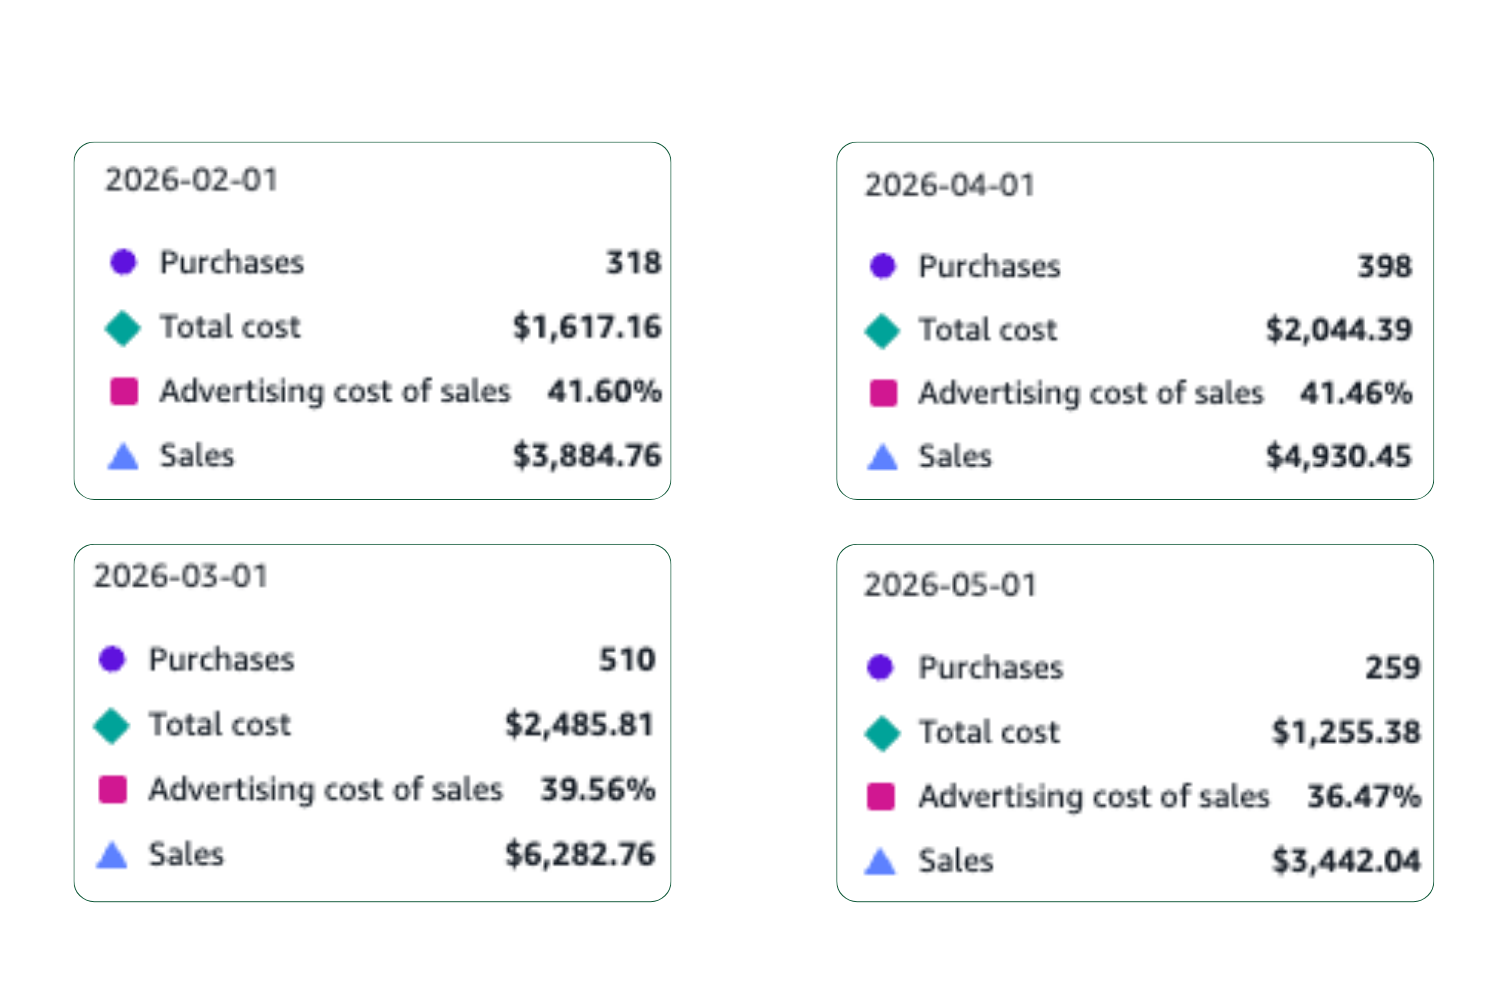The width and height of the screenshot is (1500, 1000).
Task: Click the blue Sales triangle in 2026-04-01 card
Action: 883,457
